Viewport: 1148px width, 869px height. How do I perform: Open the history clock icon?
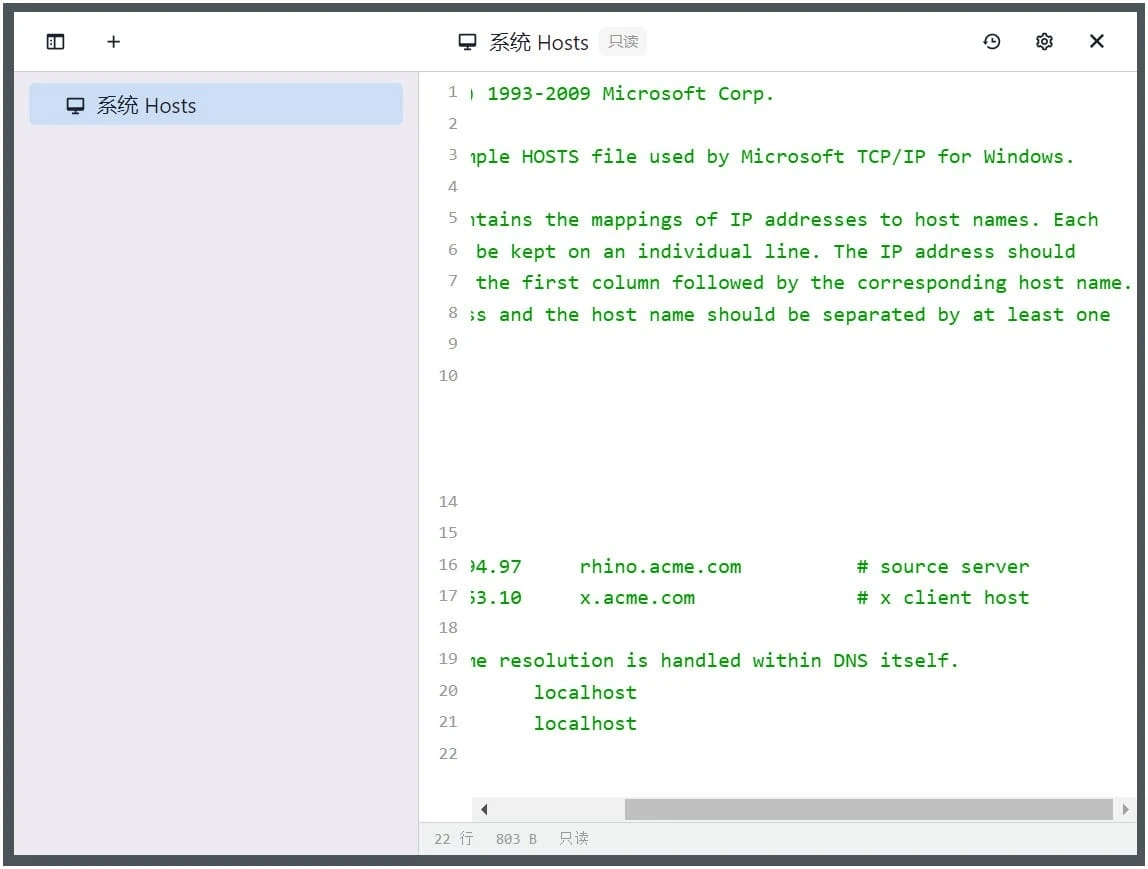(991, 42)
